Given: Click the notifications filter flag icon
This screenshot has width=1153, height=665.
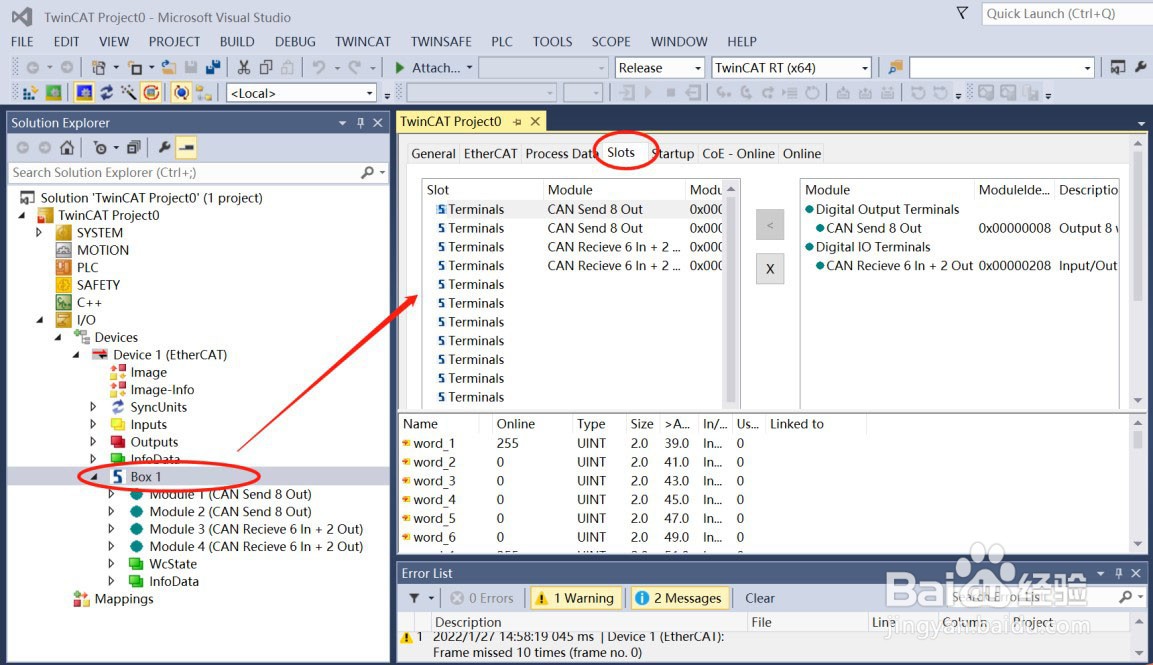Looking at the screenshot, I should tap(962, 13).
